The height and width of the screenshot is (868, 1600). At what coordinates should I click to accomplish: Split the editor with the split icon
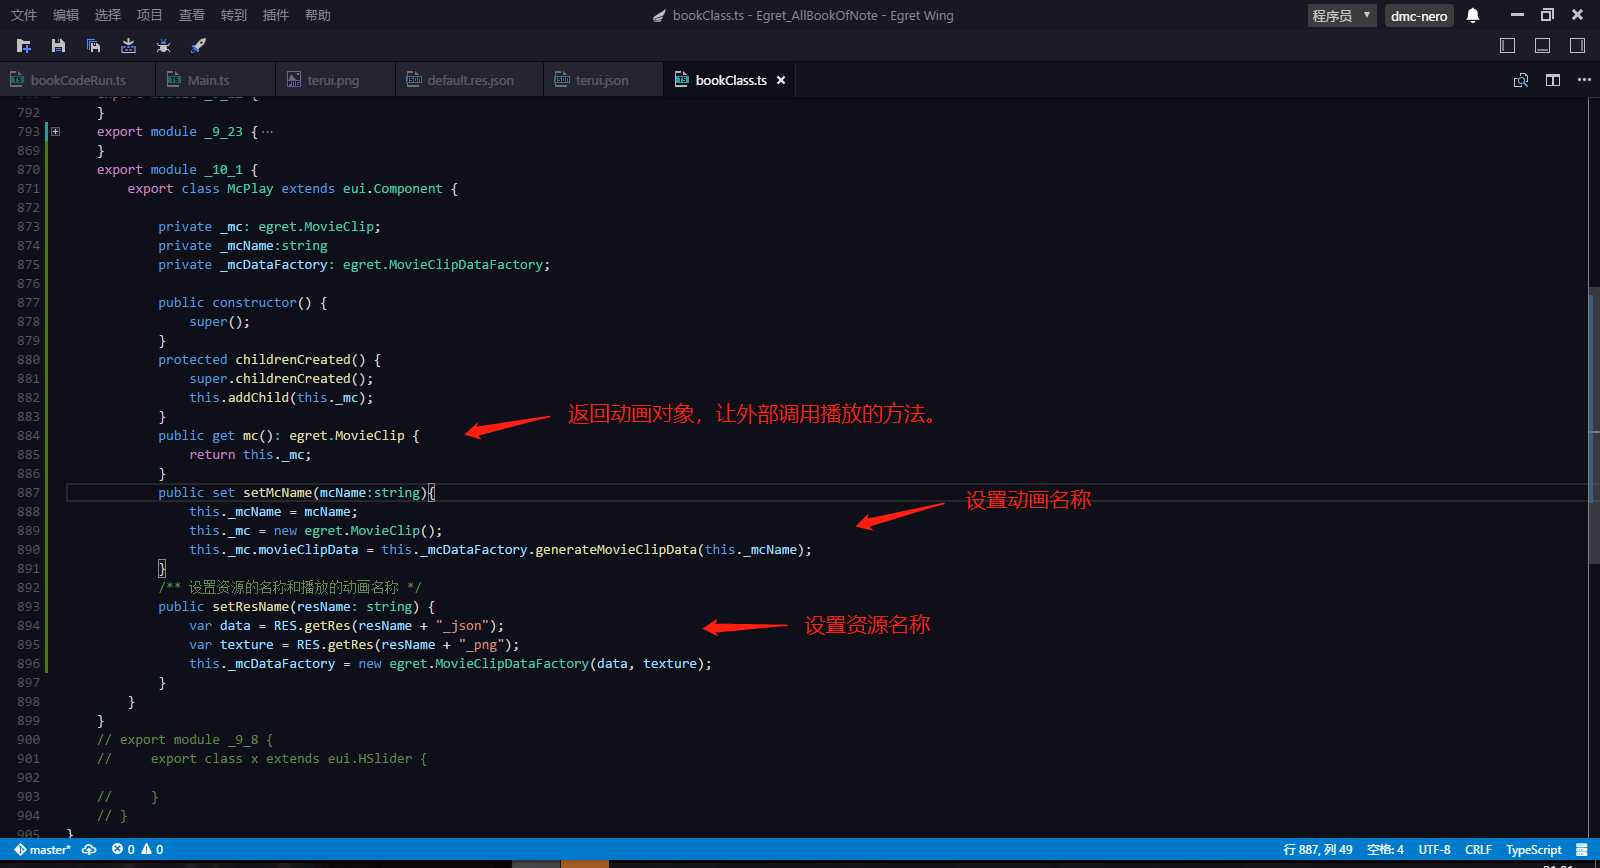[1553, 80]
